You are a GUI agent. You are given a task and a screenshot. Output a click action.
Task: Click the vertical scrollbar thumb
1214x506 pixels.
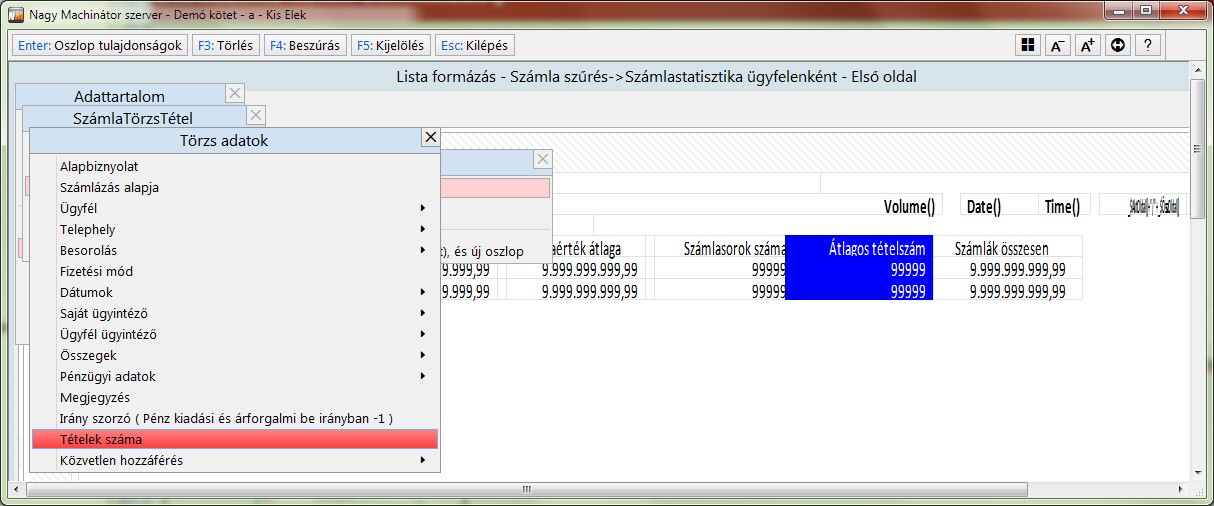coord(1198,150)
